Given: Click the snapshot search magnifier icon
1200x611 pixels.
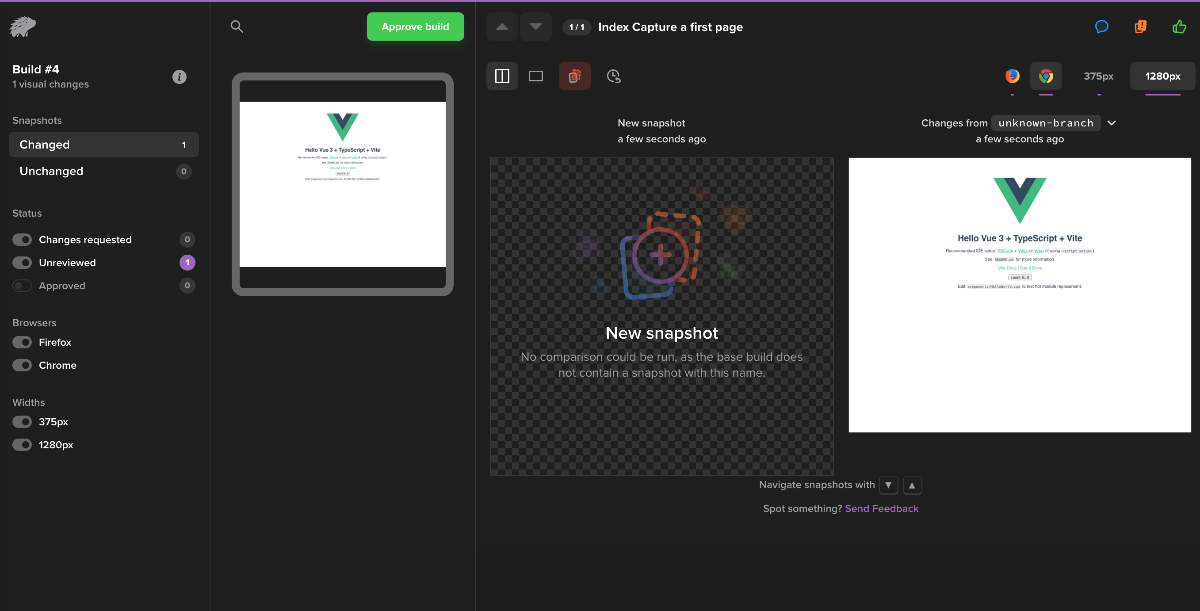Looking at the screenshot, I should [x=237, y=27].
